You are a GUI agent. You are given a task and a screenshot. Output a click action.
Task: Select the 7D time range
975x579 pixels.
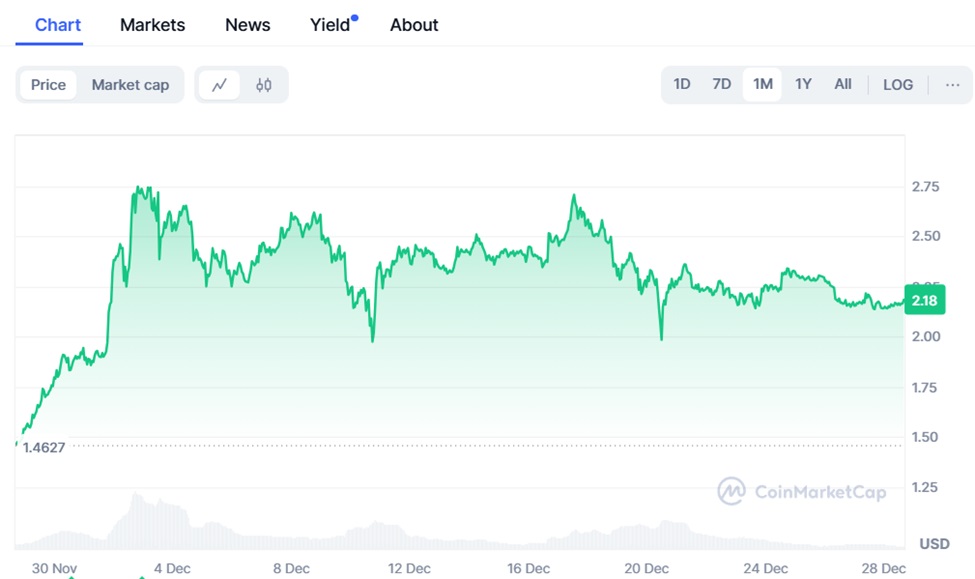pyautogui.click(x=721, y=84)
